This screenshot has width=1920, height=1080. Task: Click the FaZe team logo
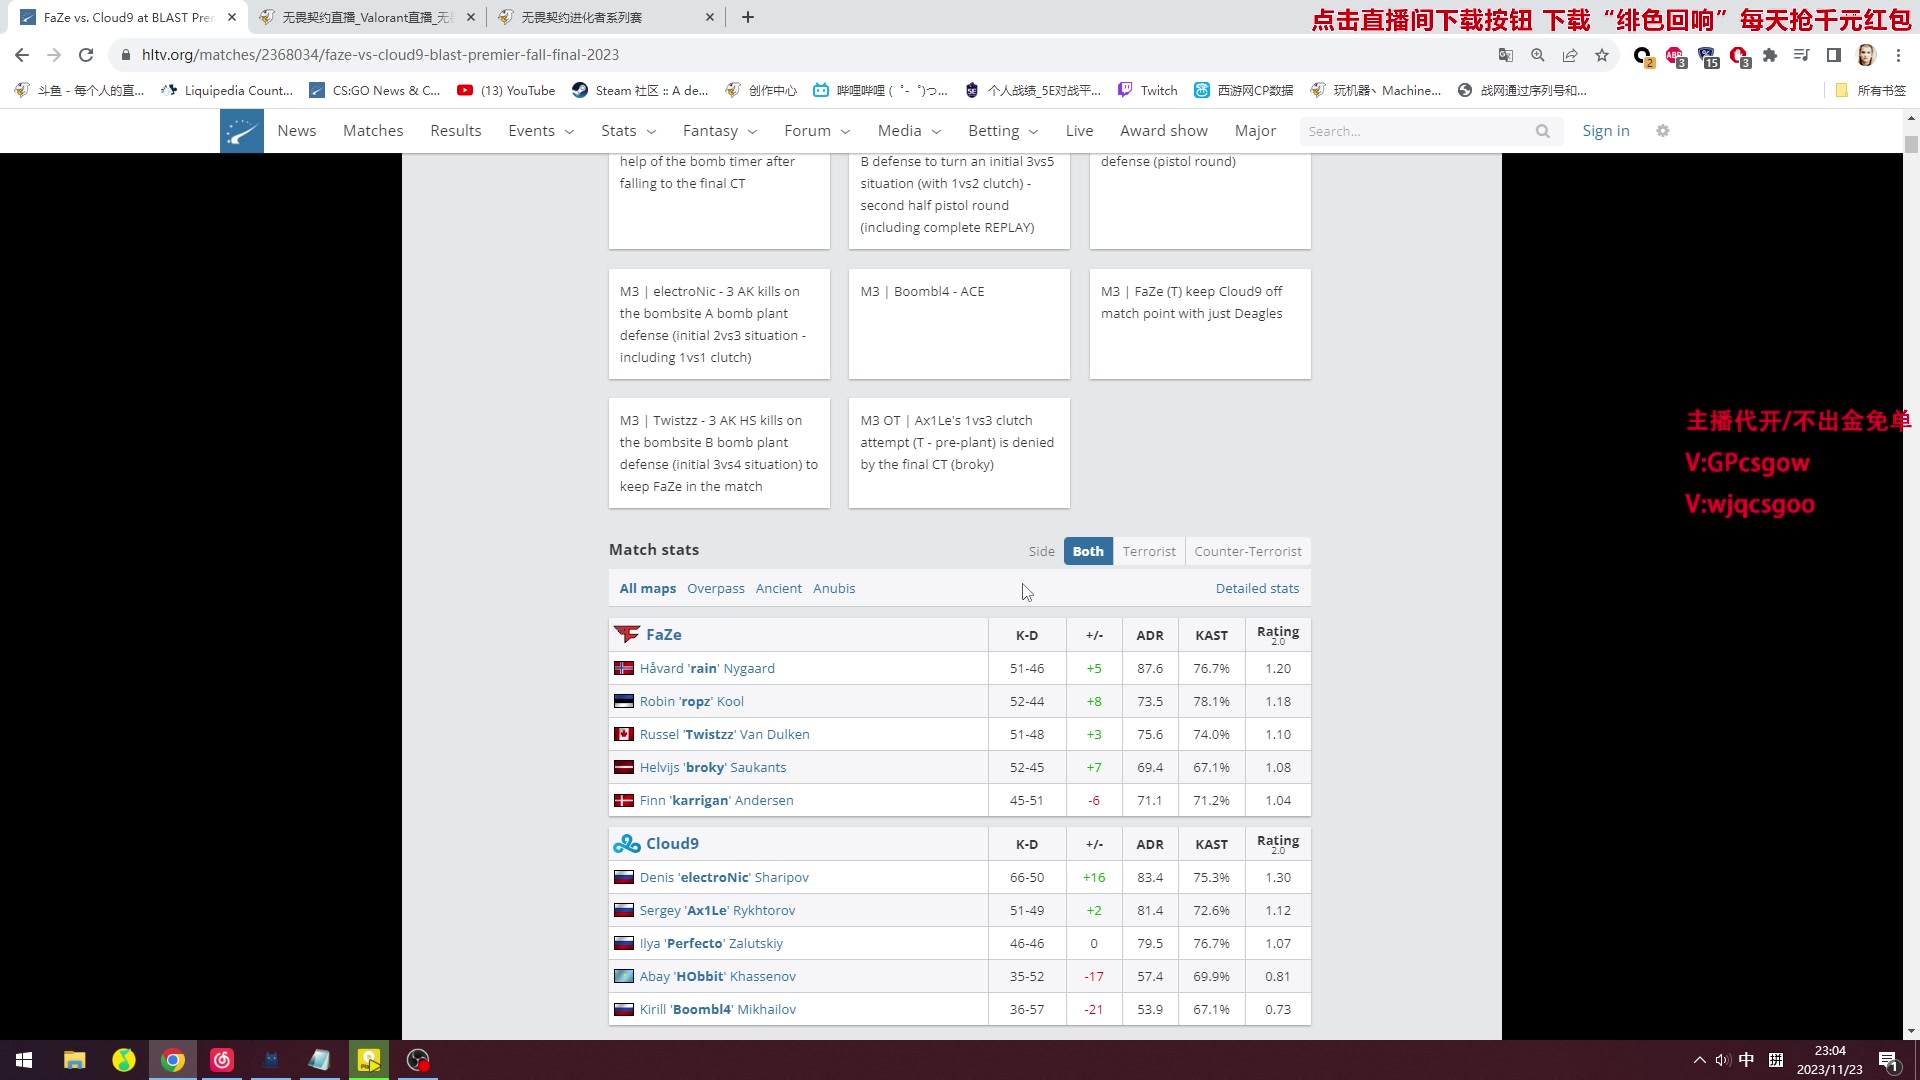click(627, 635)
